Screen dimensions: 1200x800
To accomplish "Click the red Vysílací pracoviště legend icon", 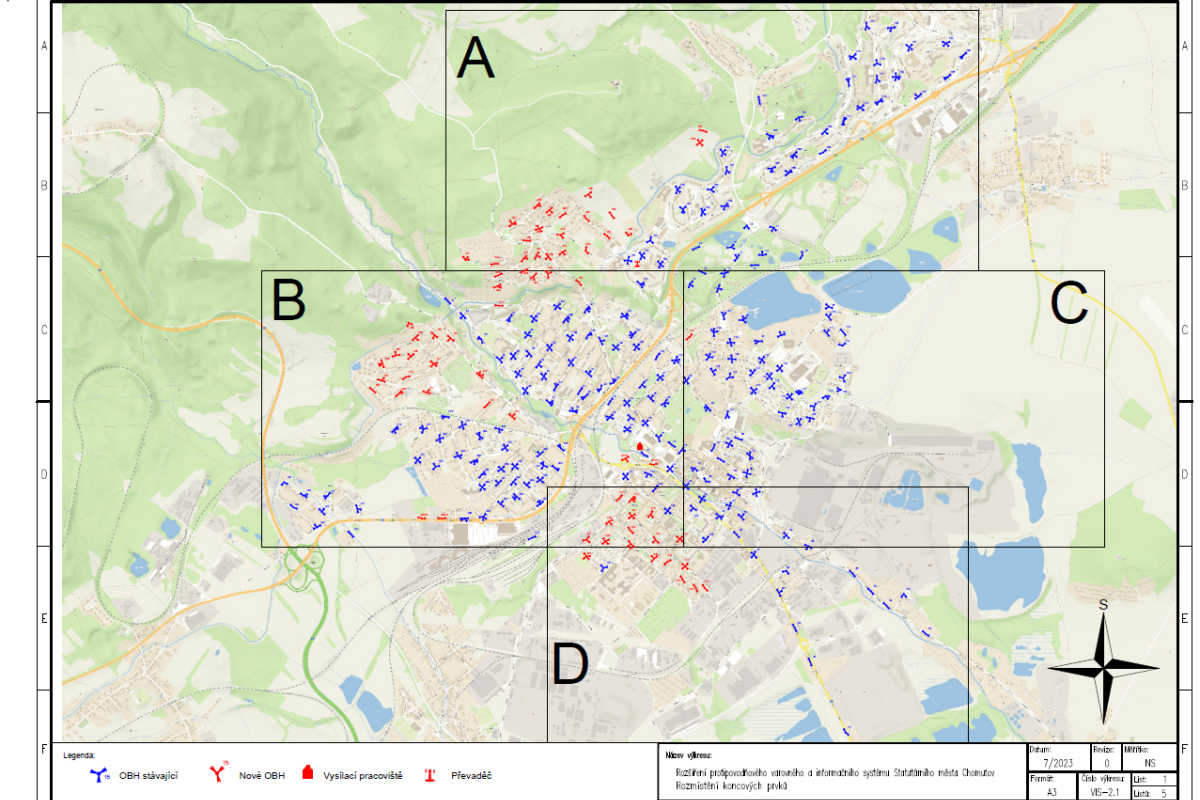I will 309,773.
